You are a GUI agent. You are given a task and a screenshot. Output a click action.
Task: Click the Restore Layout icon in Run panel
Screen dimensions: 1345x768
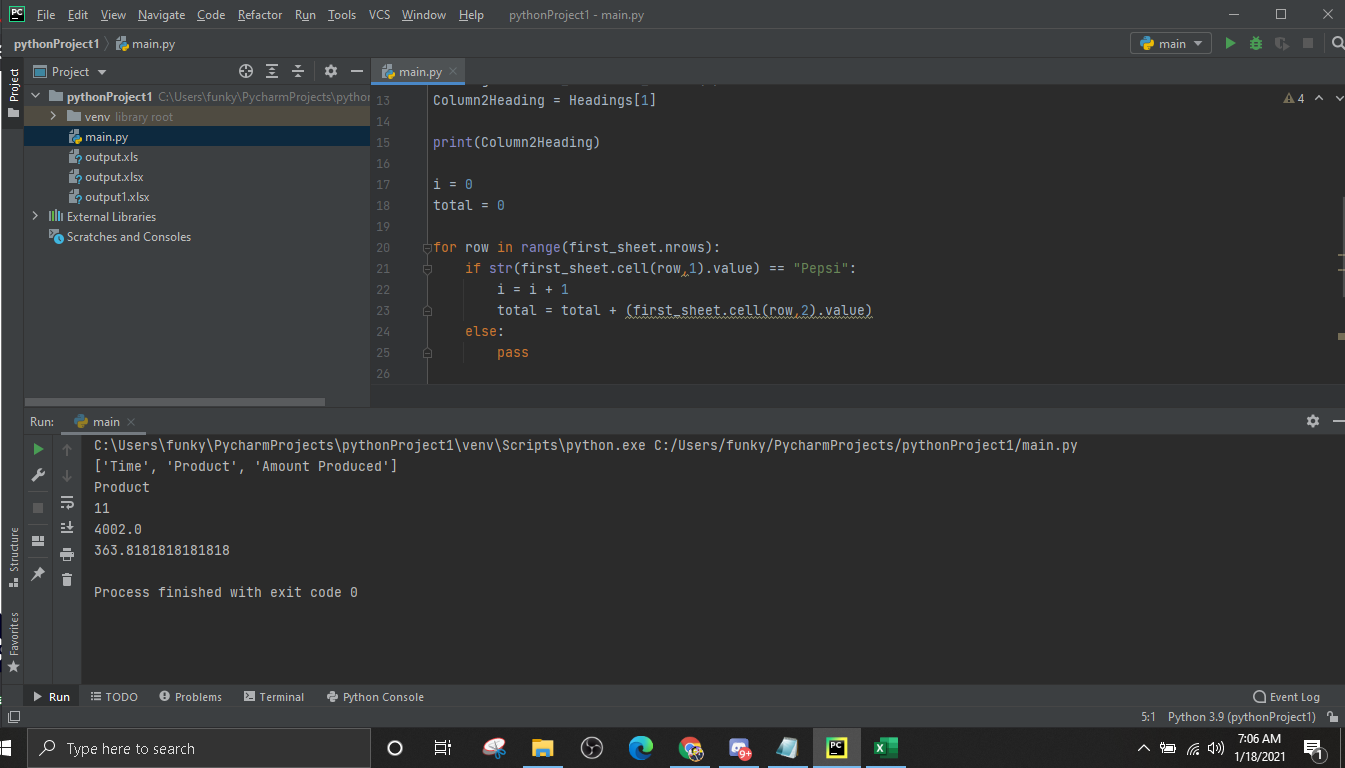pyautogui.click(x=39, y=541)
